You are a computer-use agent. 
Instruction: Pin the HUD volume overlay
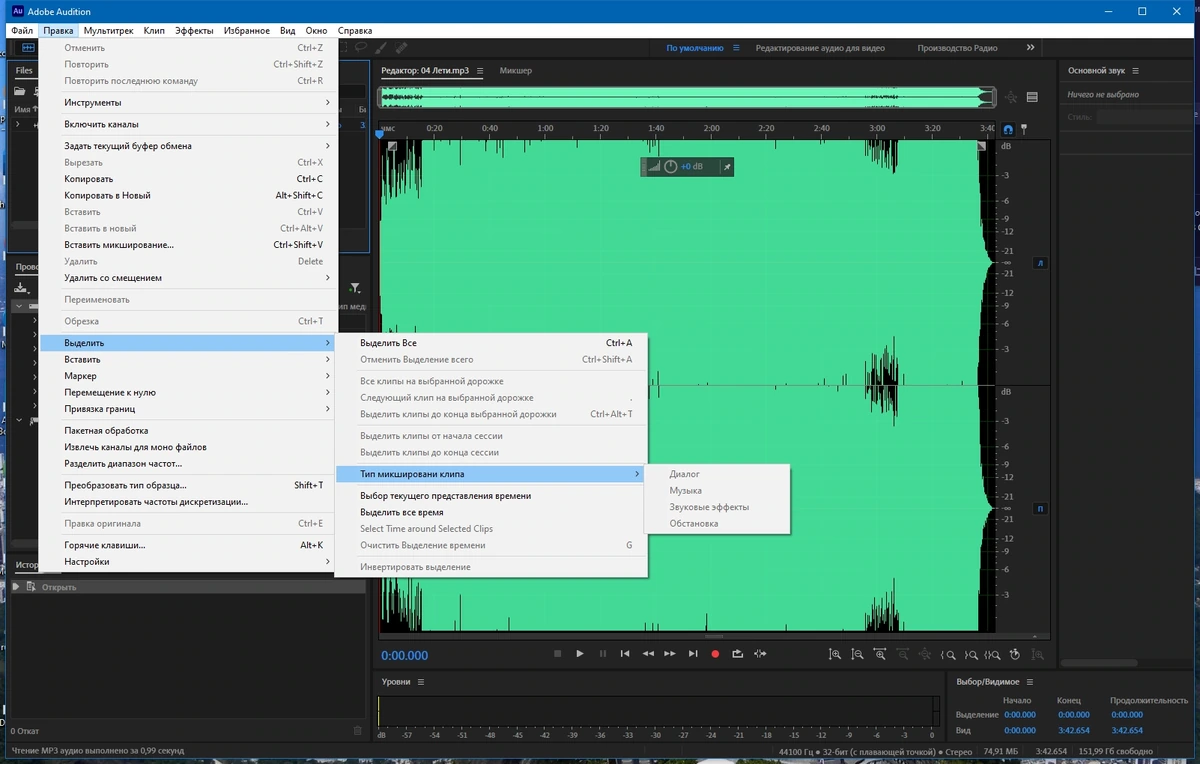click(x=727, y=167)
